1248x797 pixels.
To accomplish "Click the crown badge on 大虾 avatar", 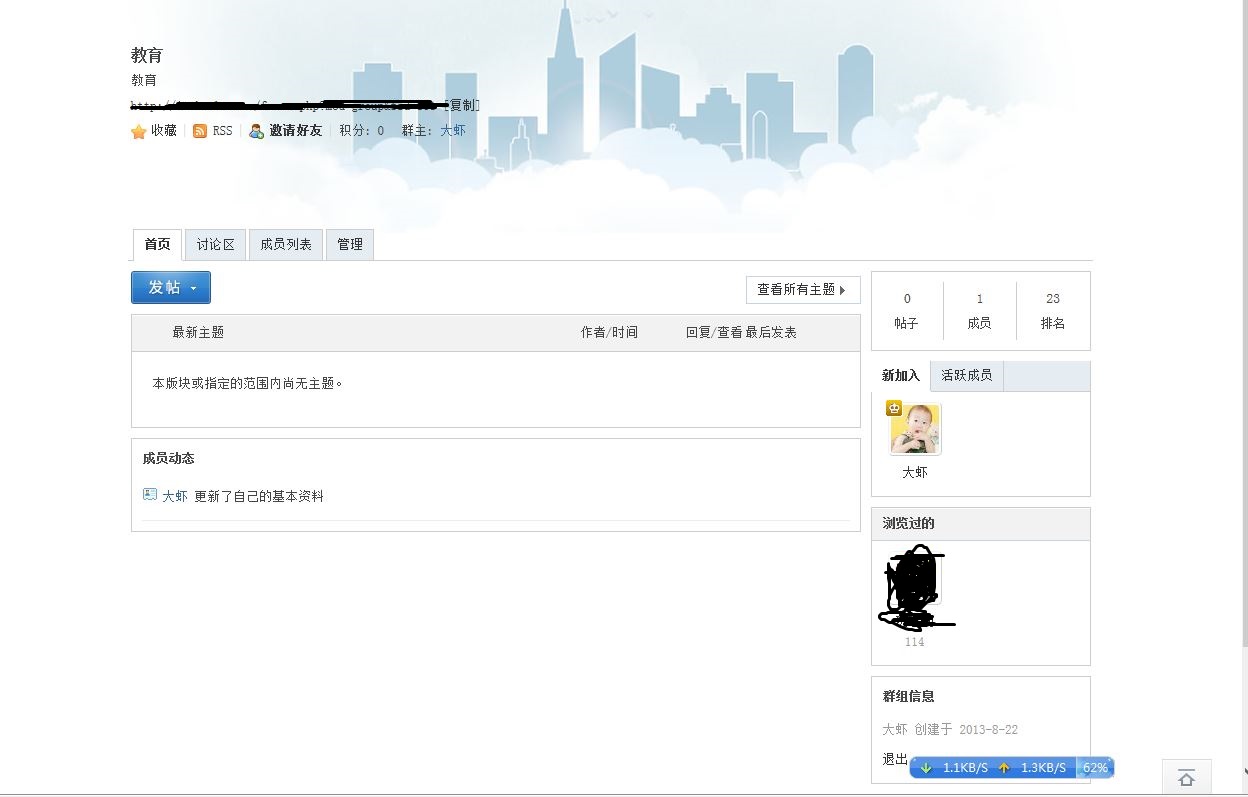I will pyautogui.click(x=894, y=408).
